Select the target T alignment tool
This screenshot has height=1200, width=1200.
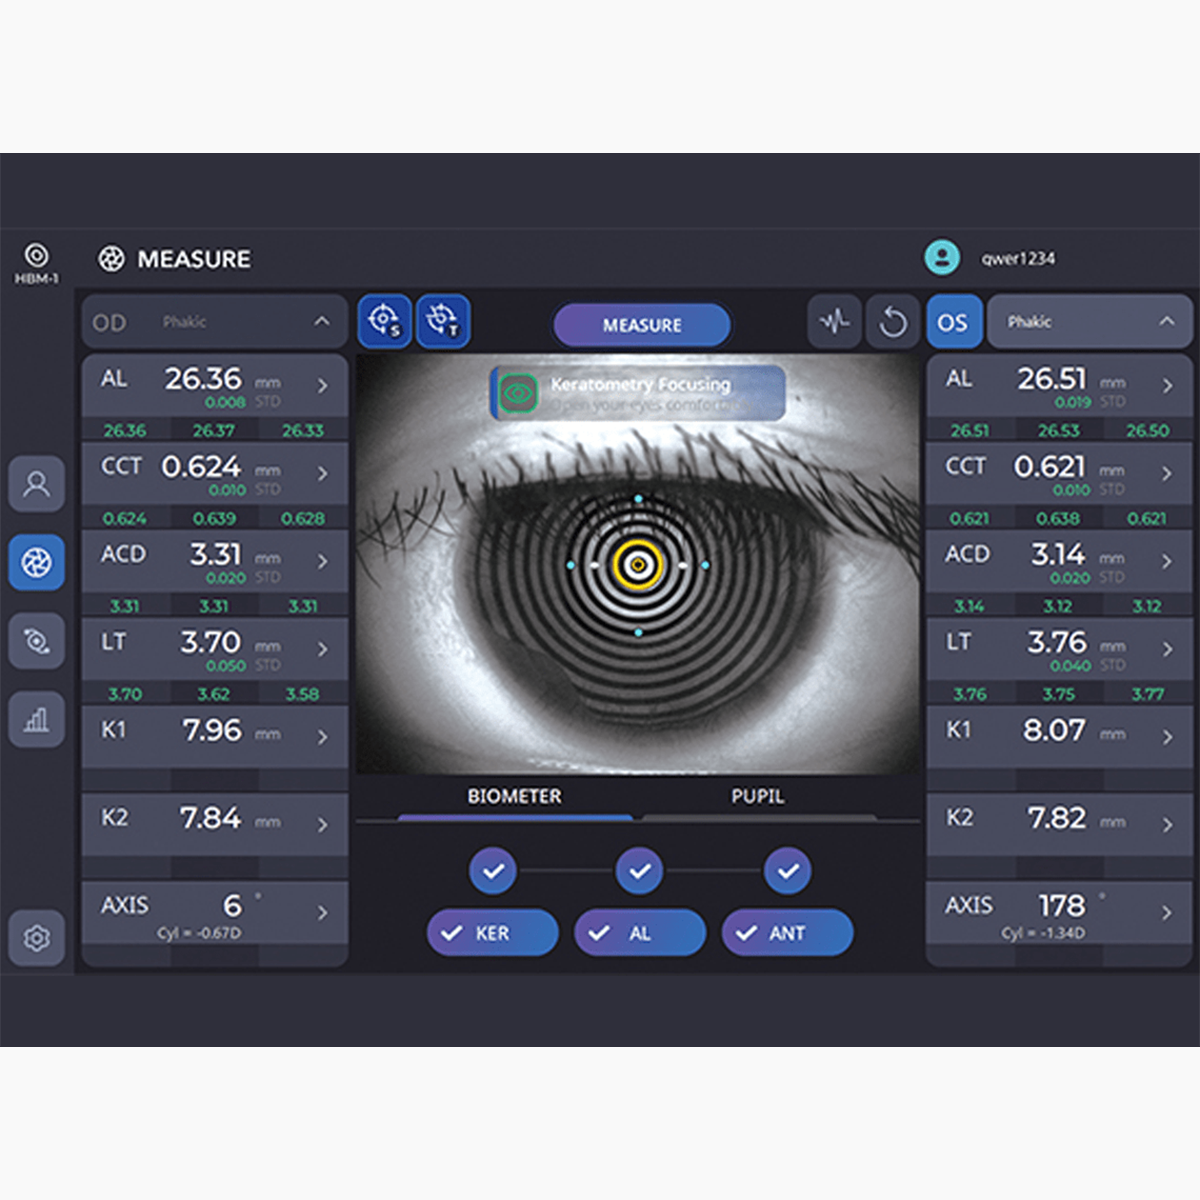pos(443,321)
